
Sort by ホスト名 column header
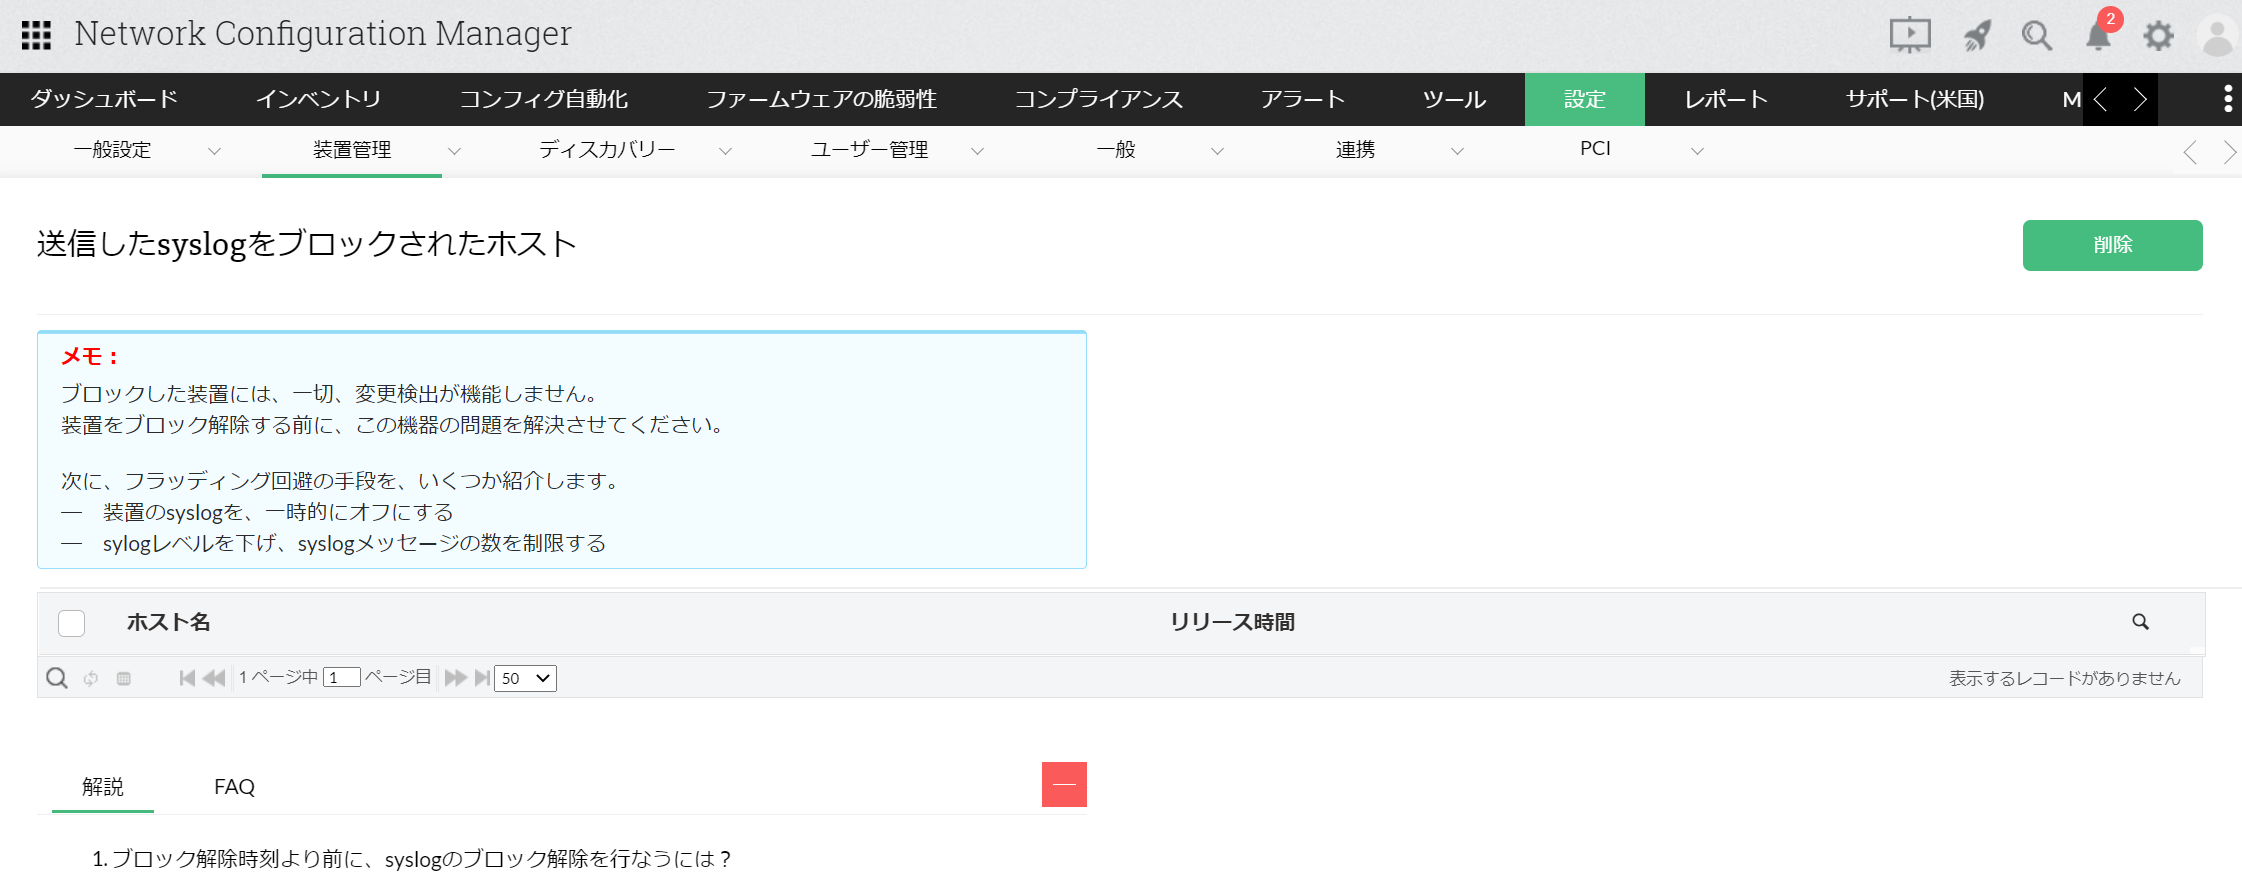(169, 622)
